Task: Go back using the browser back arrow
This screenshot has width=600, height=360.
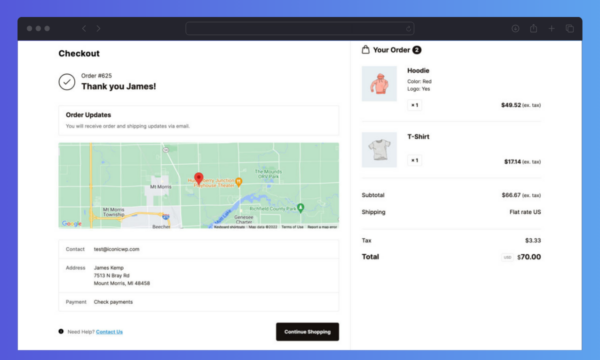Action: tap(84, 28)
